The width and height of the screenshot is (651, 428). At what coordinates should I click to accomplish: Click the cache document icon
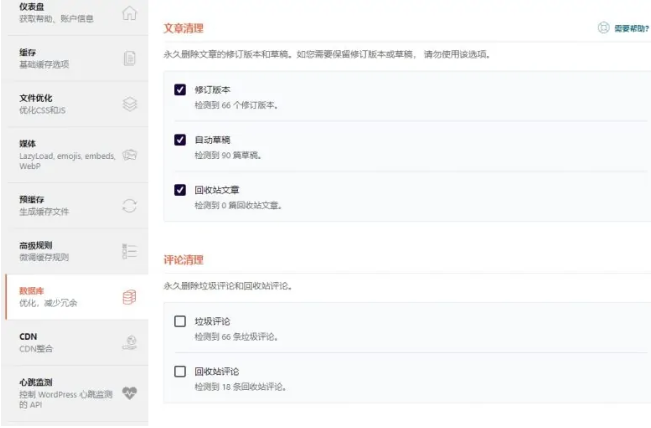point(130,58)
